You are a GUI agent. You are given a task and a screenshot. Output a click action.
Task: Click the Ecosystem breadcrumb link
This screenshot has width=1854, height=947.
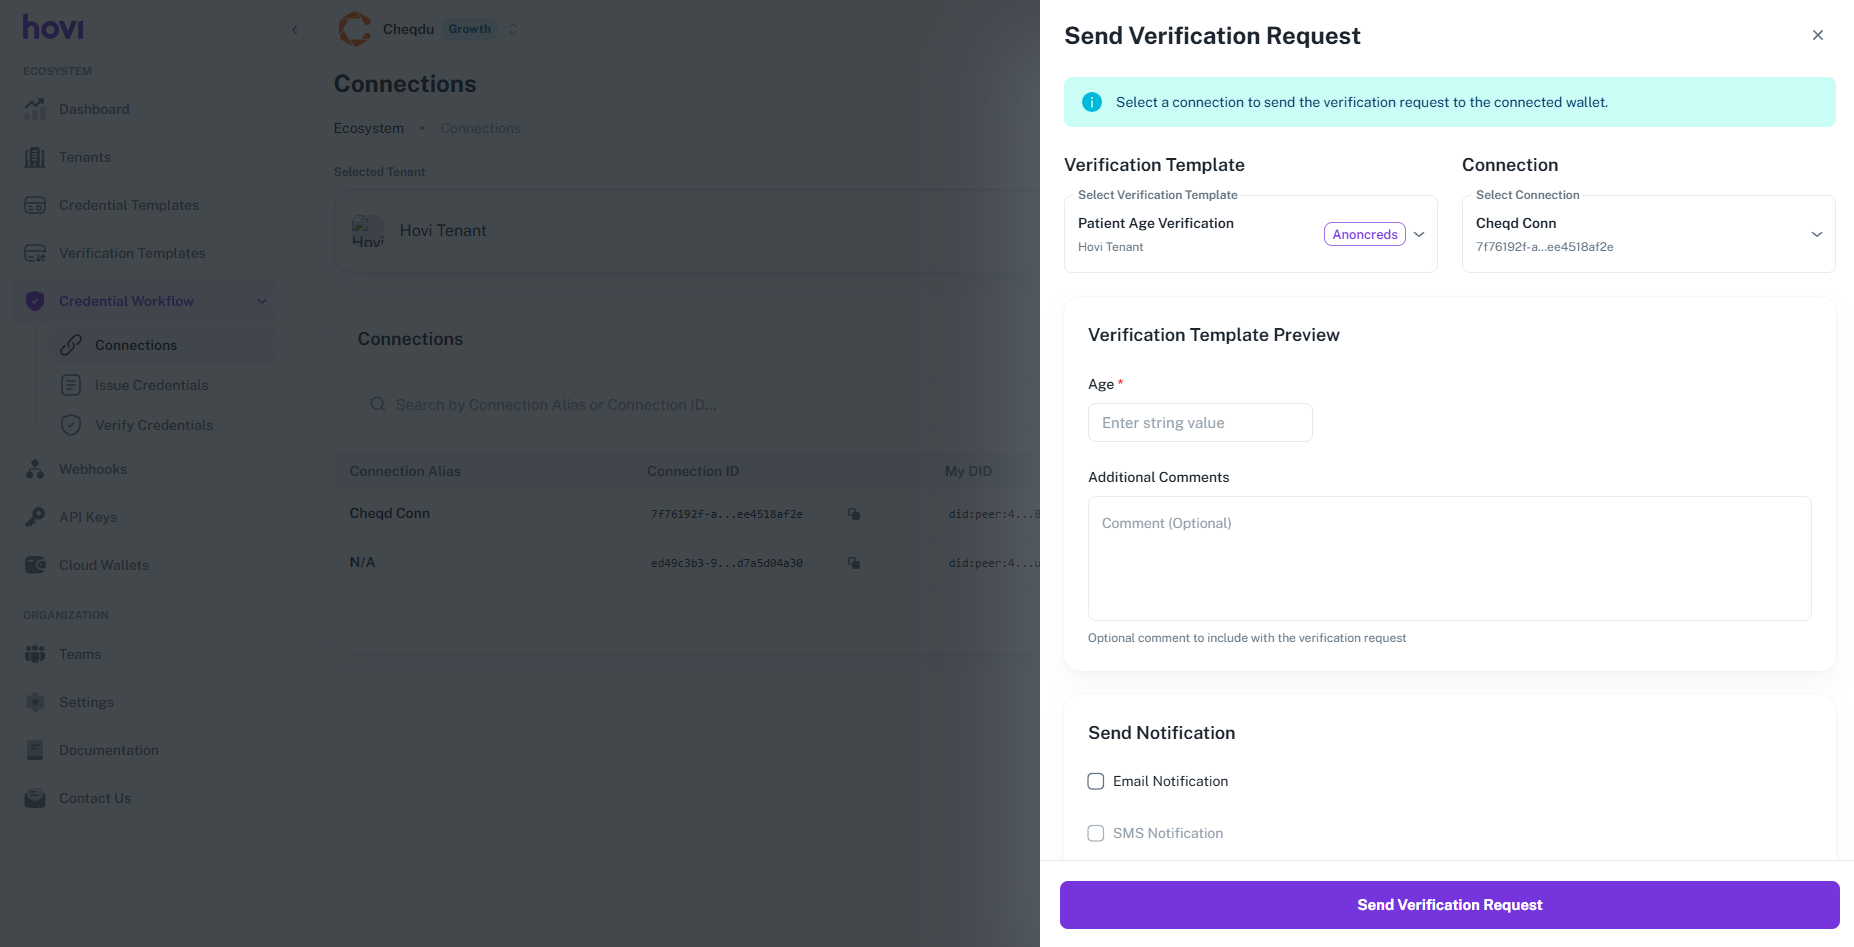(x=369, y=128)
